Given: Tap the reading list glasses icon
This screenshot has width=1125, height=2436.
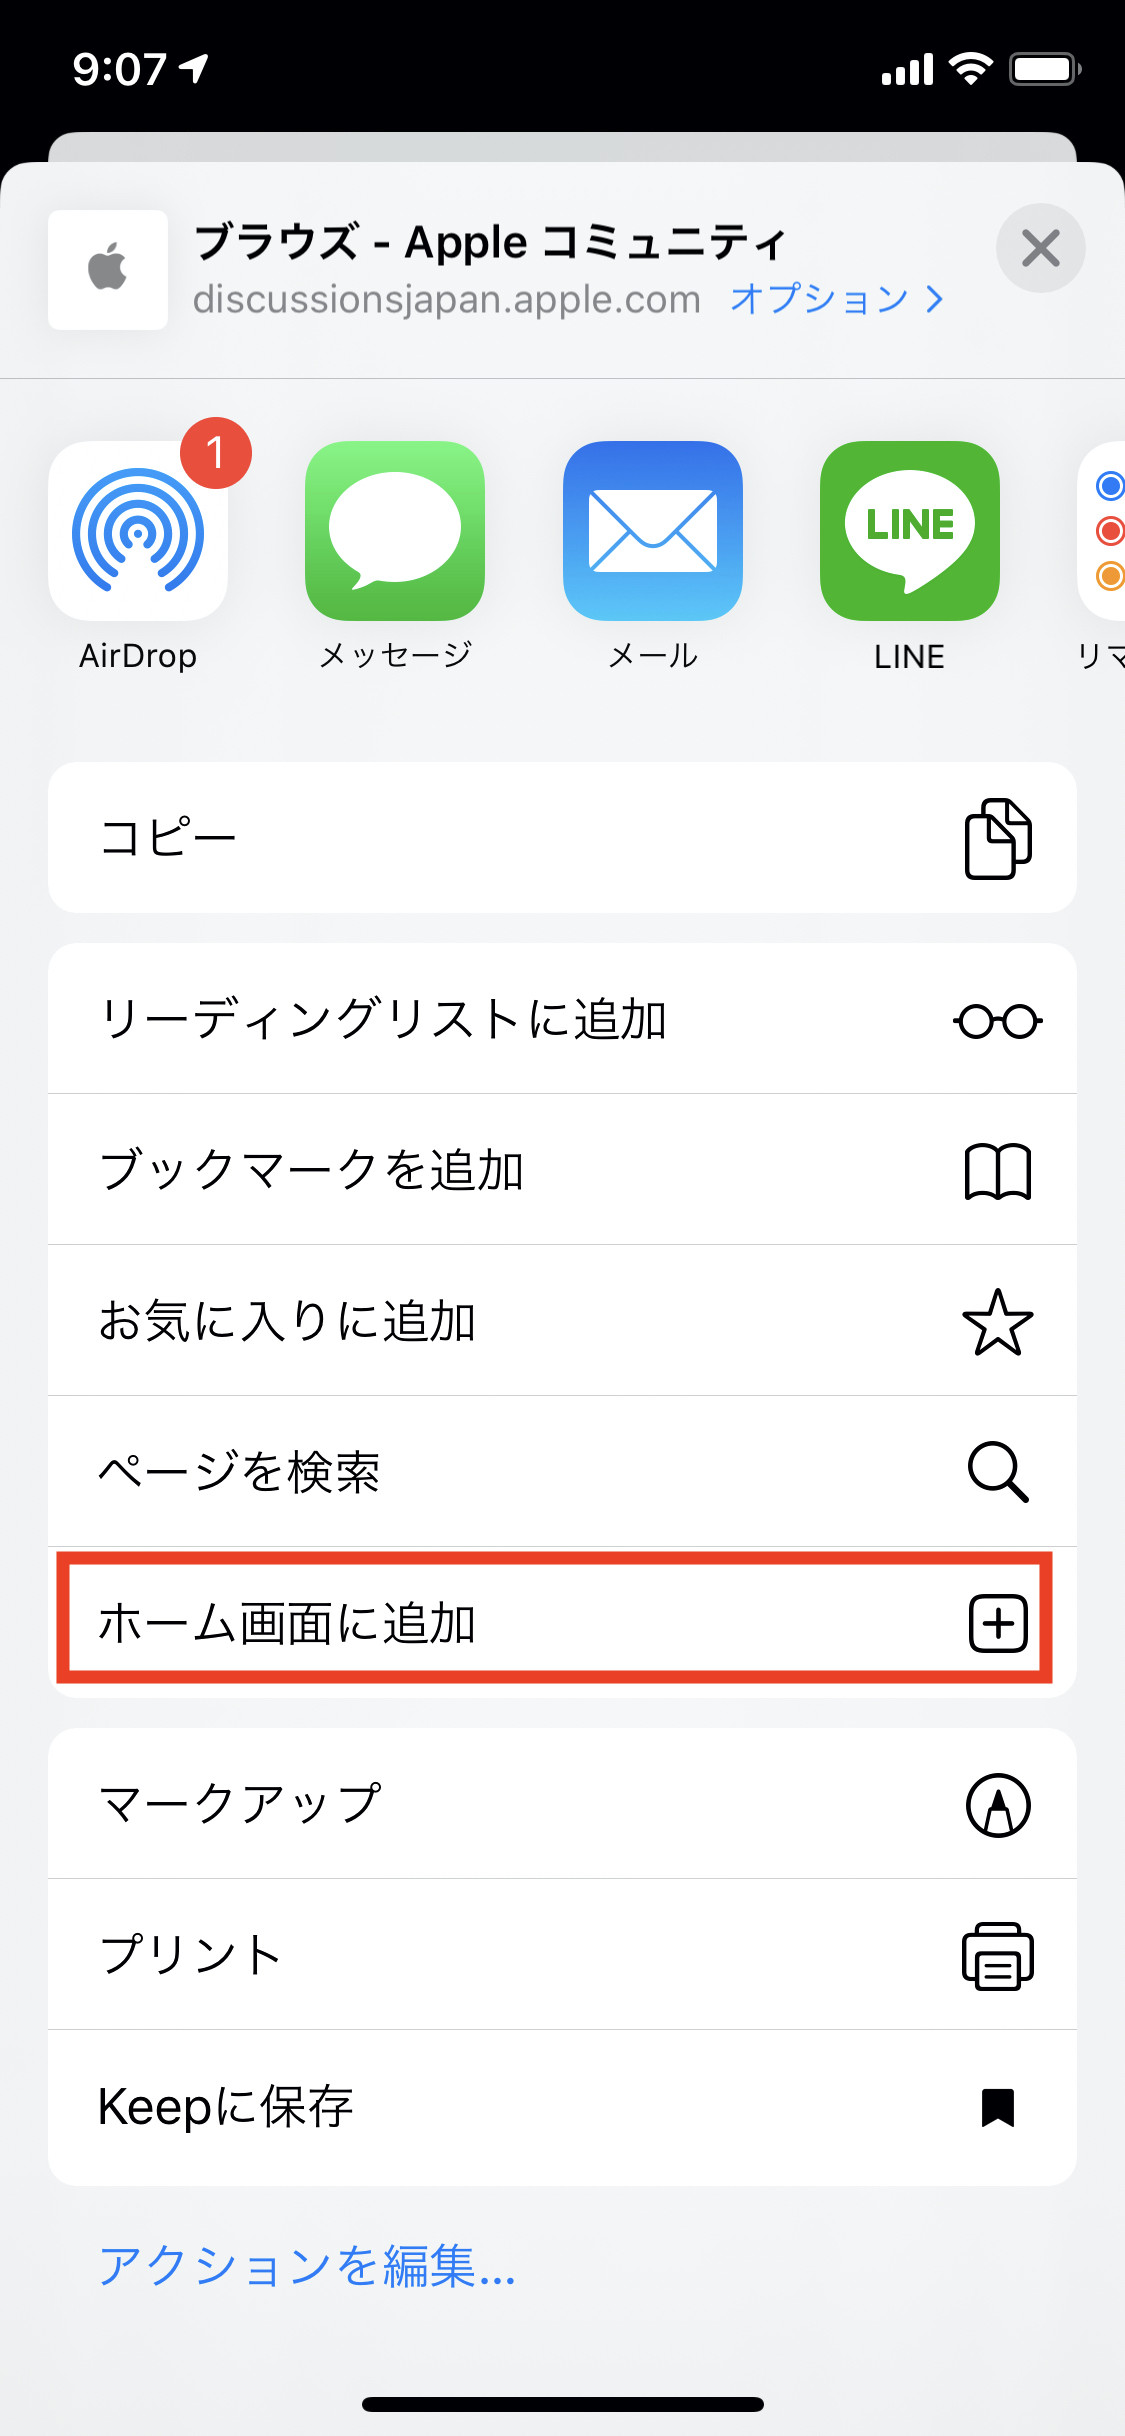Looking at the screenshot, I should coord(997,1021).
